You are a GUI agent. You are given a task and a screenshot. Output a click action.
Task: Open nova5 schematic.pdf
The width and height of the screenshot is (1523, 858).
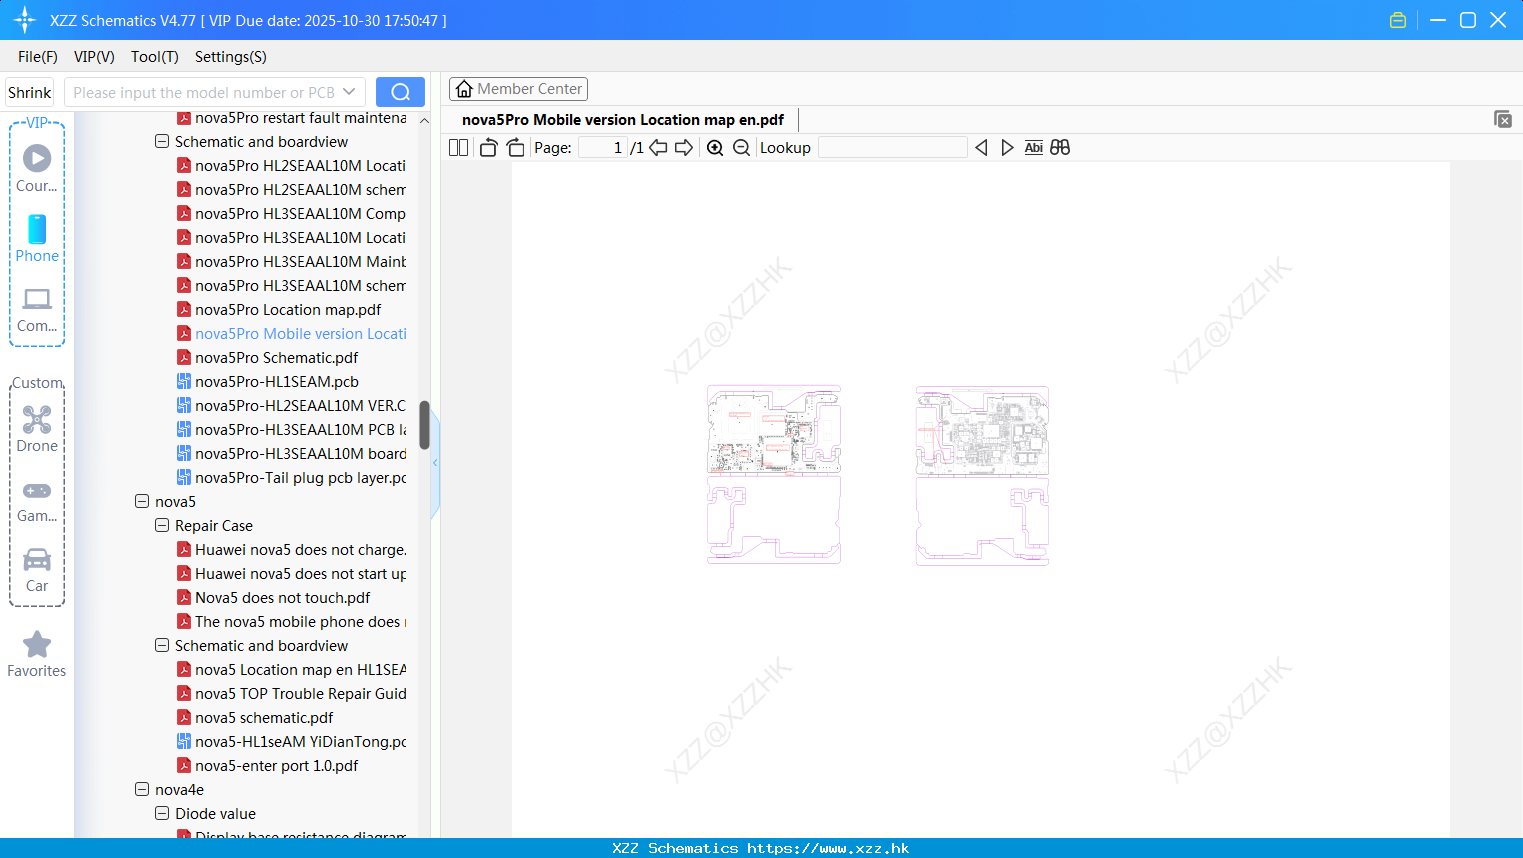coord(255,717)
